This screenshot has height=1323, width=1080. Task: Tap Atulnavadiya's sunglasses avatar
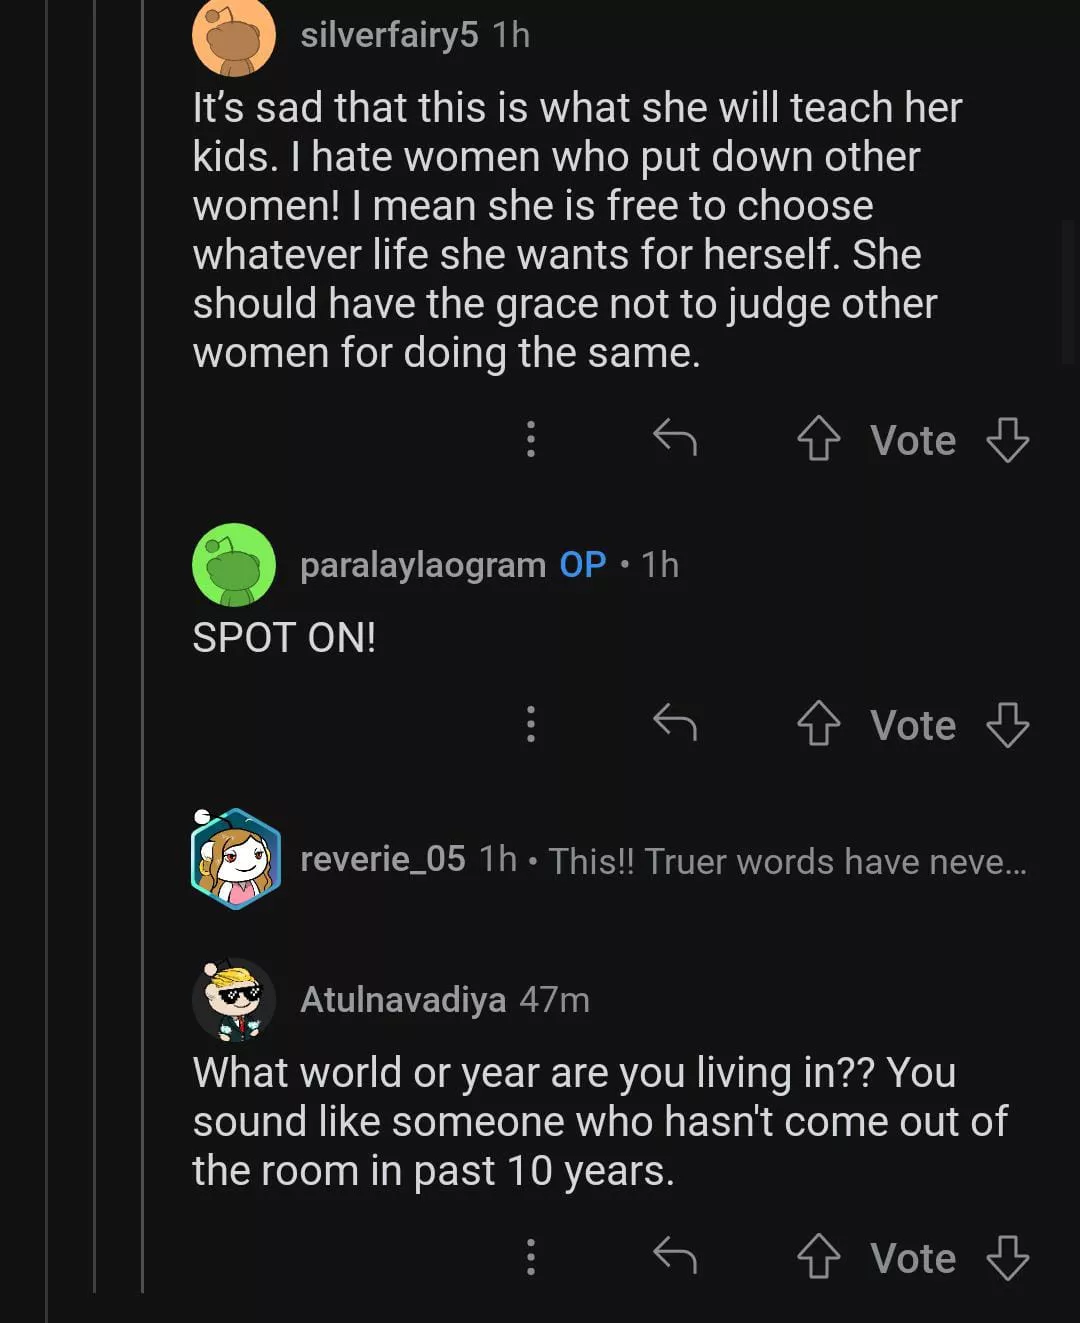click(234, 999)
